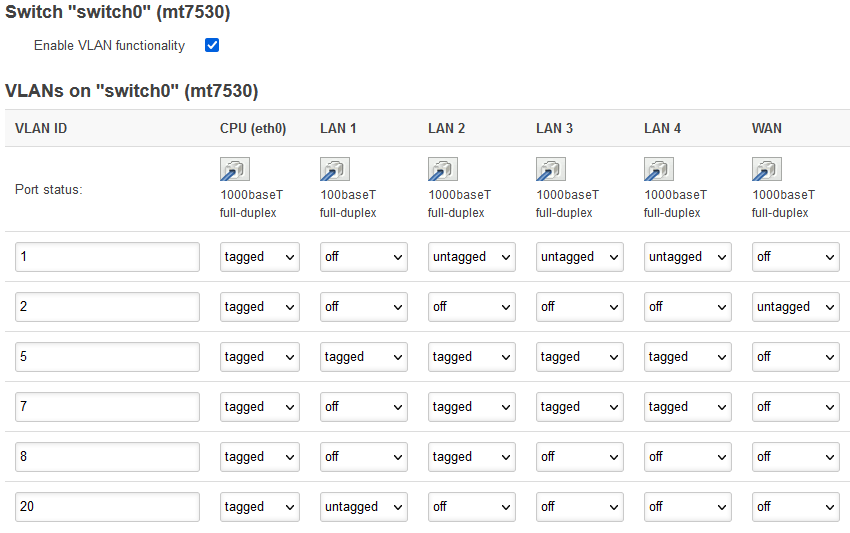850x533 pixels.
Task: Open LAN 3 dropdown for VLAN 7
Action: 579,407
